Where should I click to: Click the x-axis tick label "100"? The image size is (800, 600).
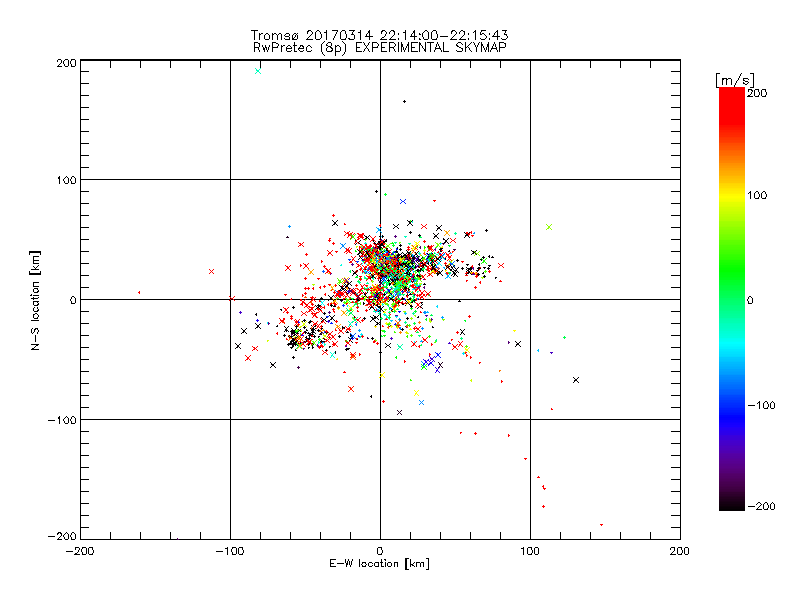530,551
